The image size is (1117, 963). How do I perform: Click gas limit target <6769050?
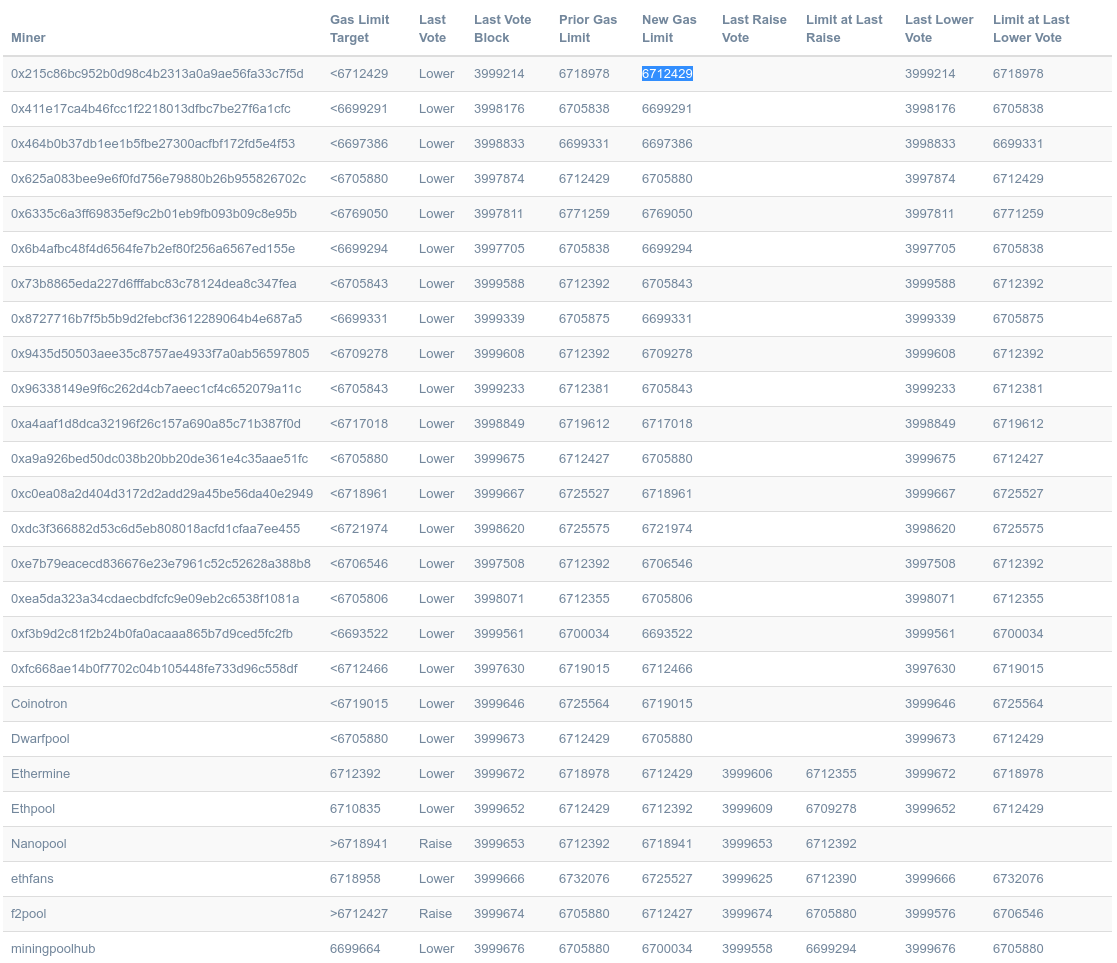click(358, 213)
